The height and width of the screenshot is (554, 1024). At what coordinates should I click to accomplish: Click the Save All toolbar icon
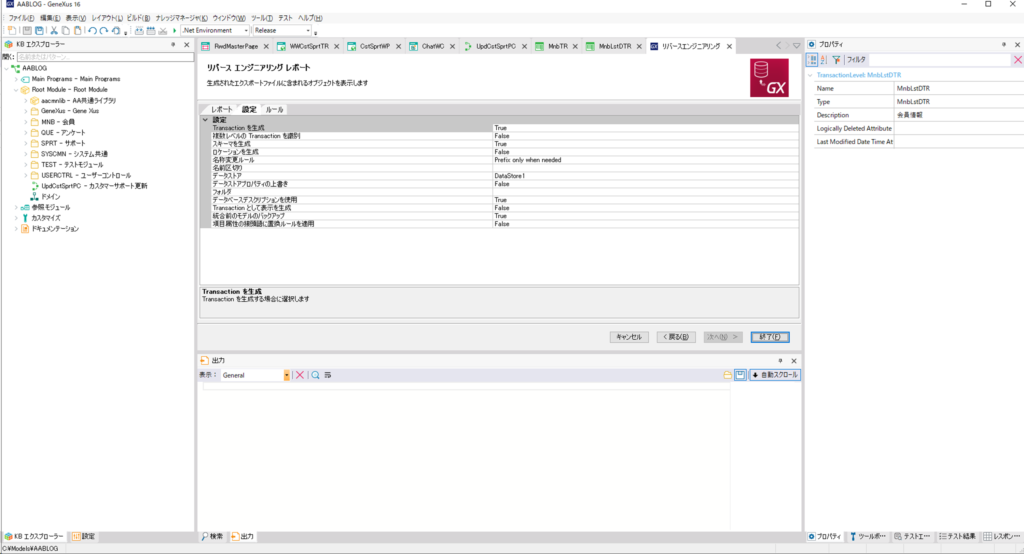(39, 31)
